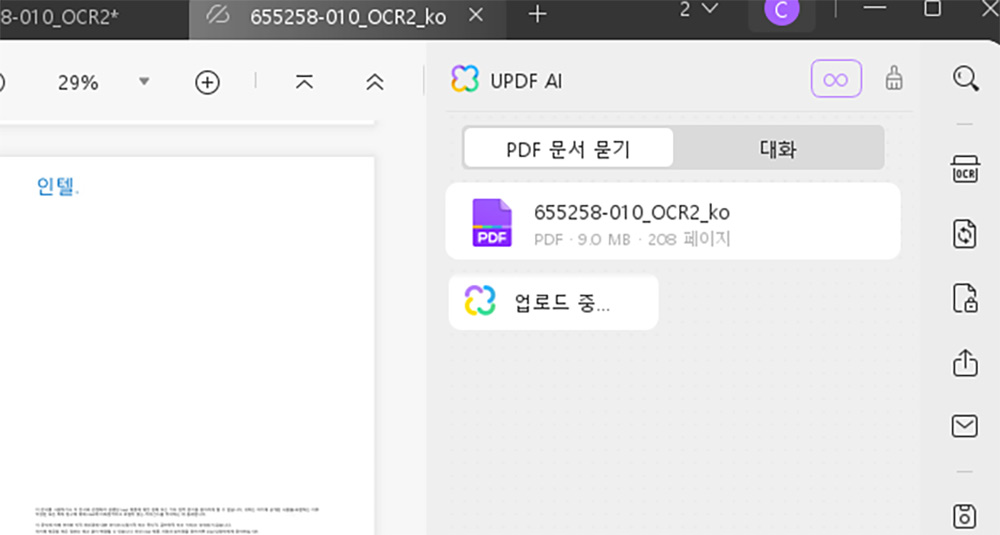This screenshot has height=535, width=1000.
Task: Click the 인텔 text in document
Action: pos(57,186)
